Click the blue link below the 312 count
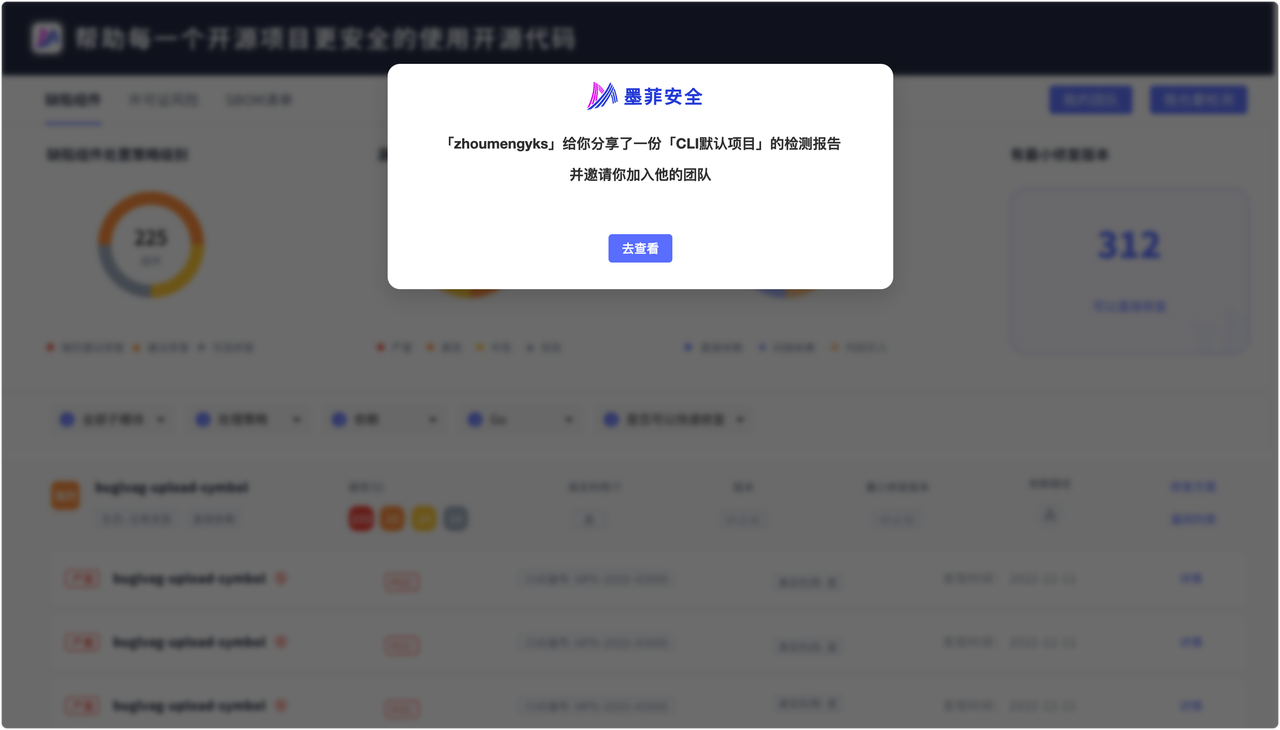The image size is (1280, 730). pos(1129,306)
